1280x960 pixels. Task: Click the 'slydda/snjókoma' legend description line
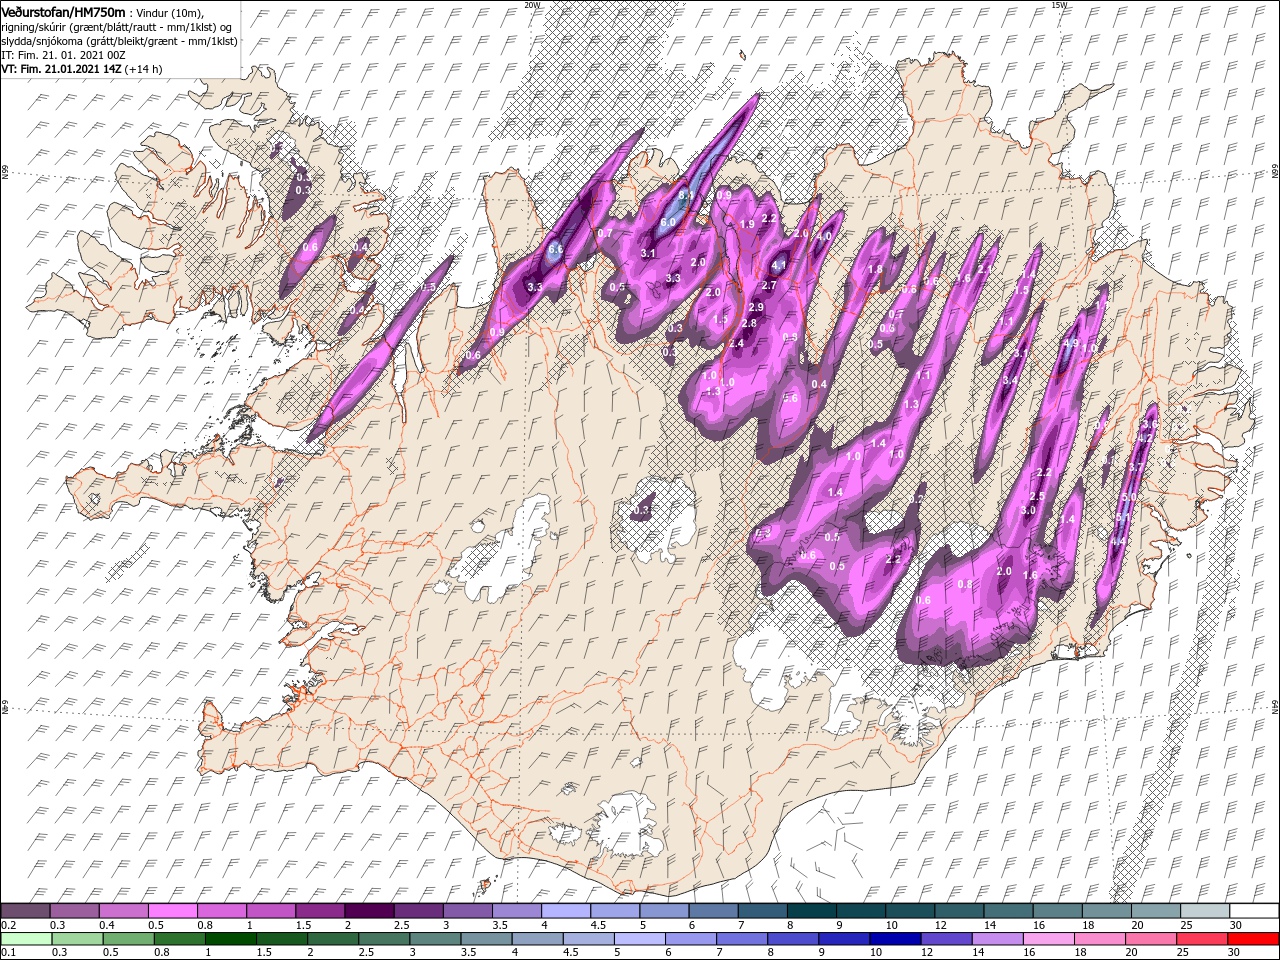pyautogui.click(x=117, y=40)
